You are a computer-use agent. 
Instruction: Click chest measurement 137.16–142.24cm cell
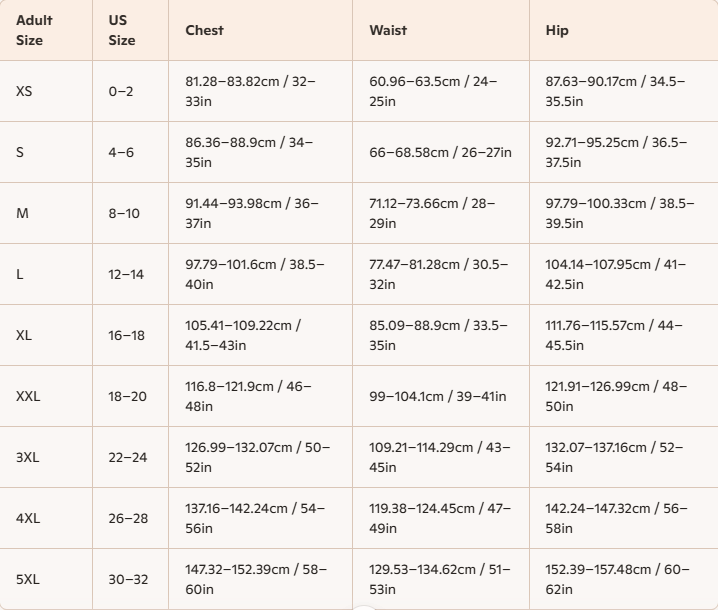[255, 518]
